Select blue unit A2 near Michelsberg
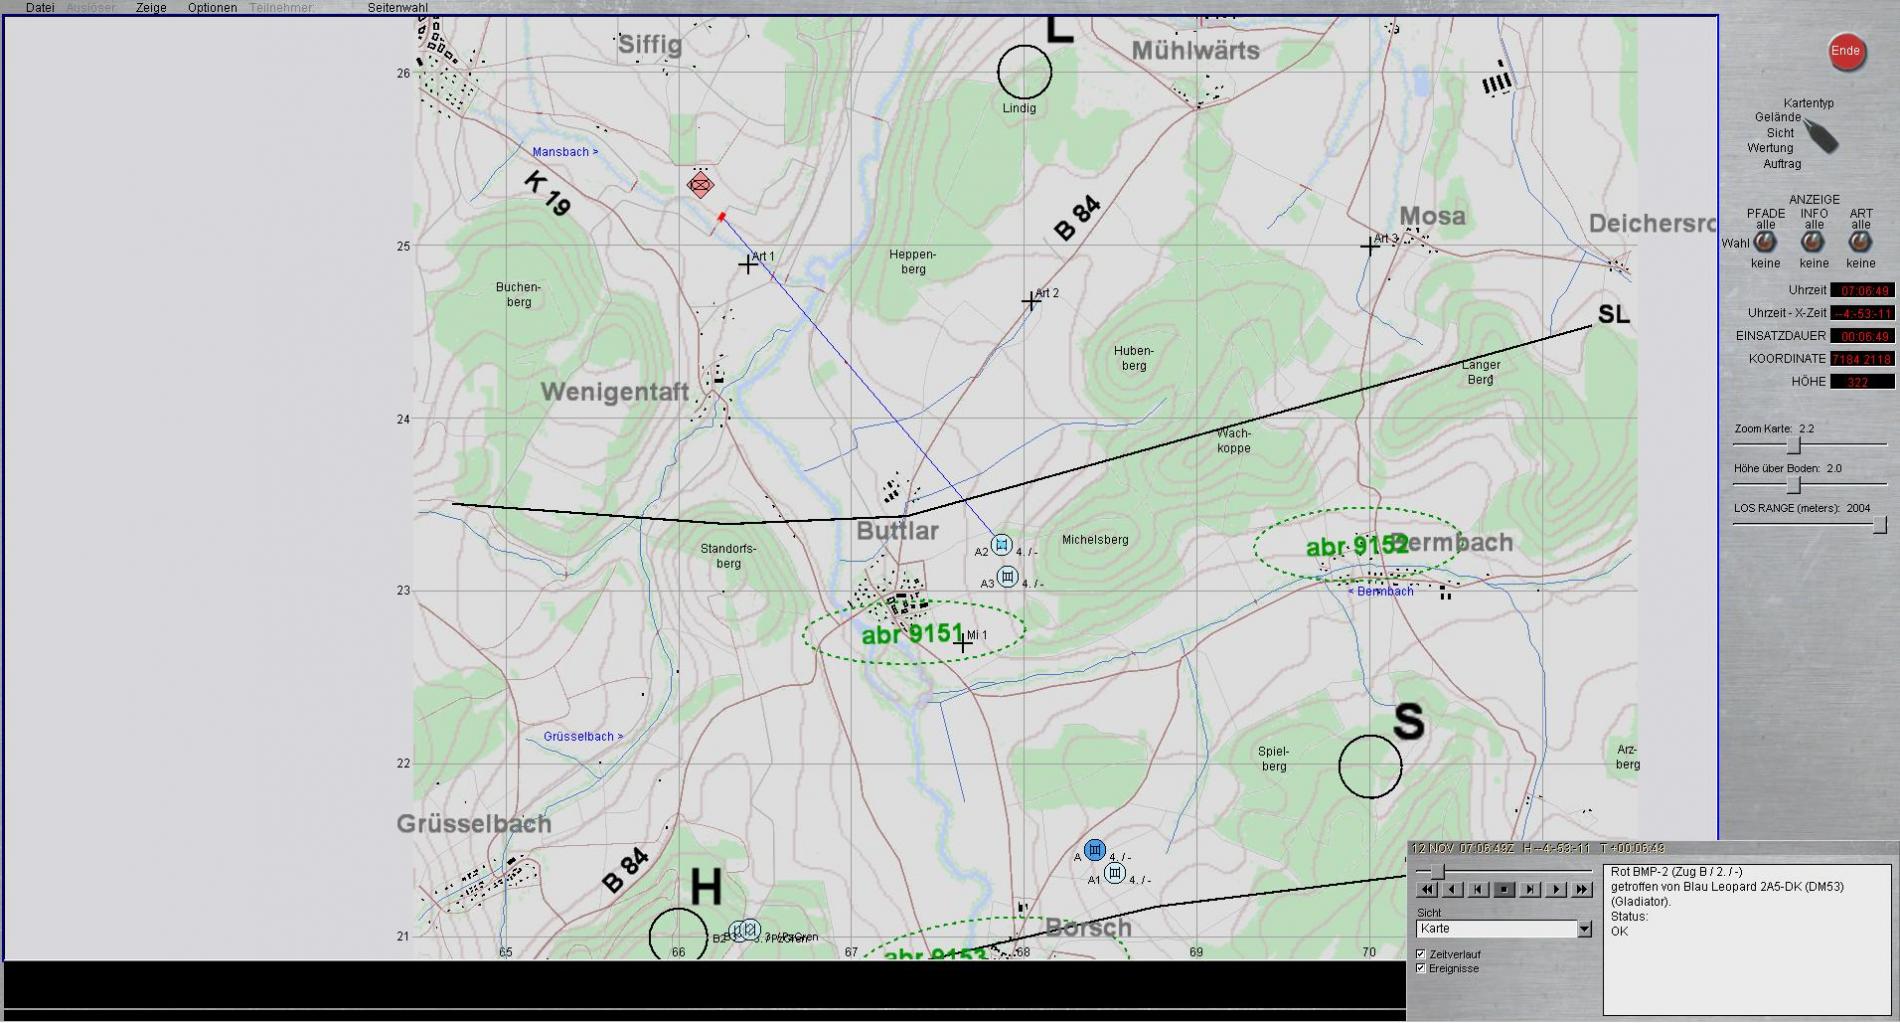The image size is (1900, 1023). (1001, 545)
